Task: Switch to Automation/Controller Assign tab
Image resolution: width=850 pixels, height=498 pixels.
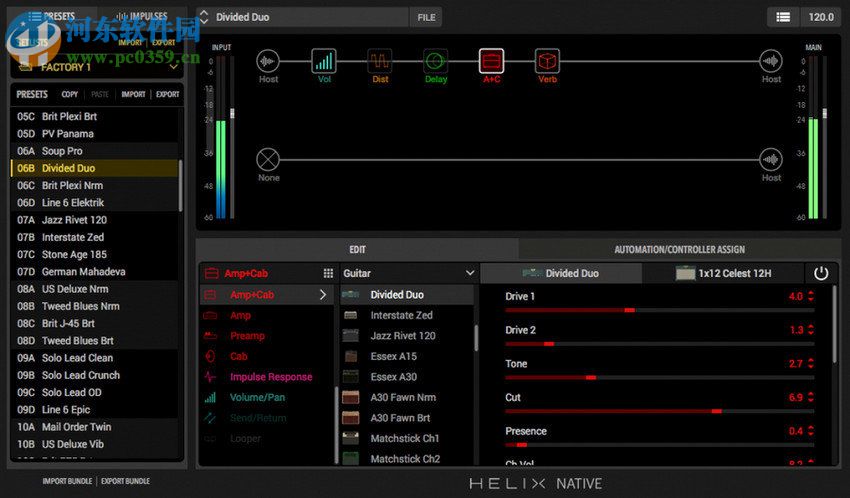Action: (x=679, y=250)
